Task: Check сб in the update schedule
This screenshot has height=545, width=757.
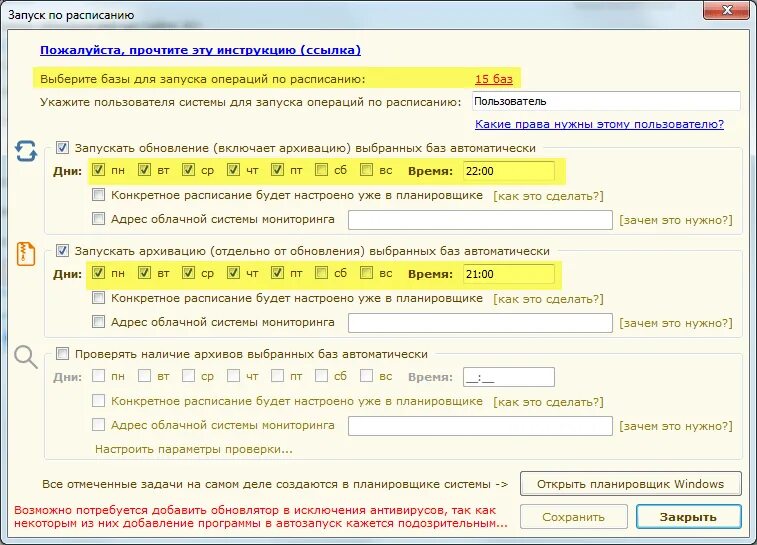Action: (321, 170)
